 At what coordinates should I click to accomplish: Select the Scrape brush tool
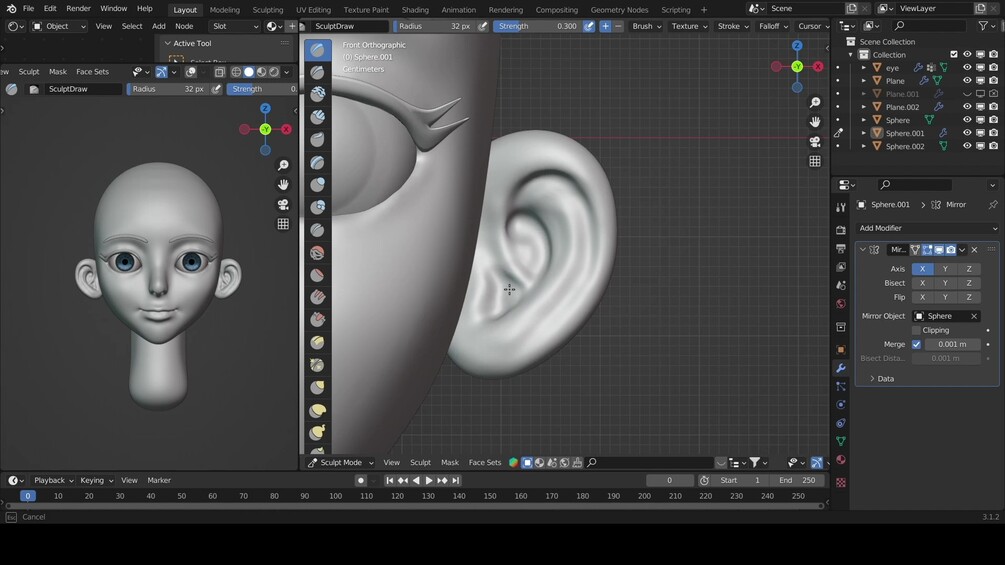pos(317,320)
